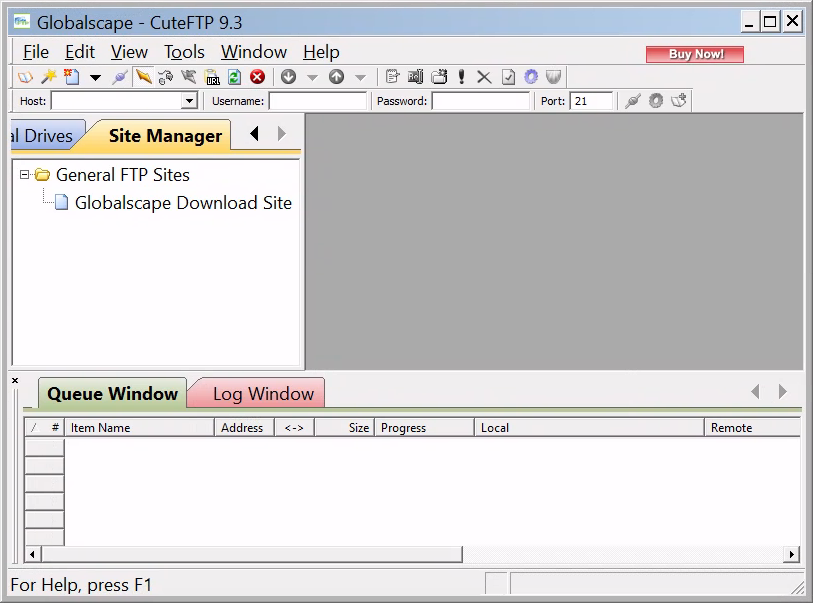
Task: Click the Progress column header
Action: [424, 428]
